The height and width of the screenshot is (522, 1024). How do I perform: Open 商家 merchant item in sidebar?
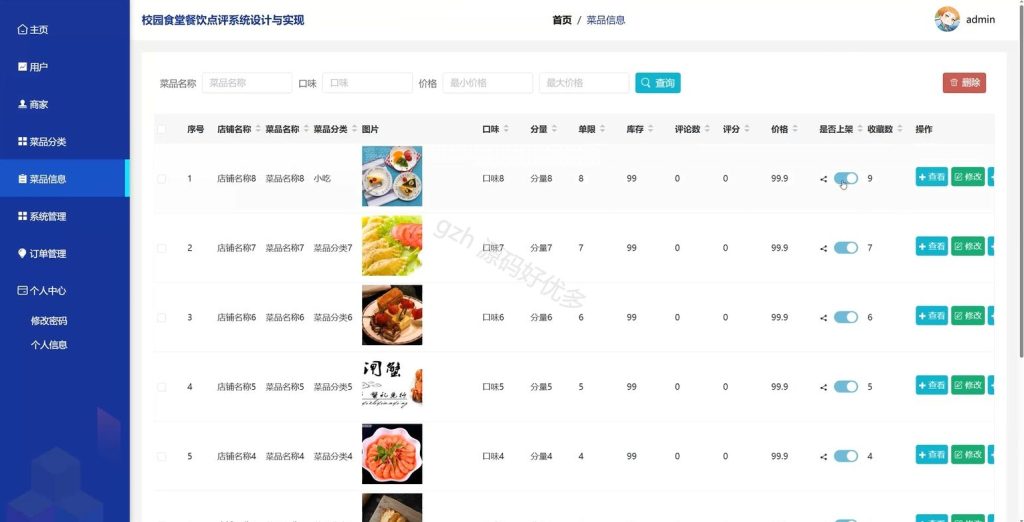(33, 105)
